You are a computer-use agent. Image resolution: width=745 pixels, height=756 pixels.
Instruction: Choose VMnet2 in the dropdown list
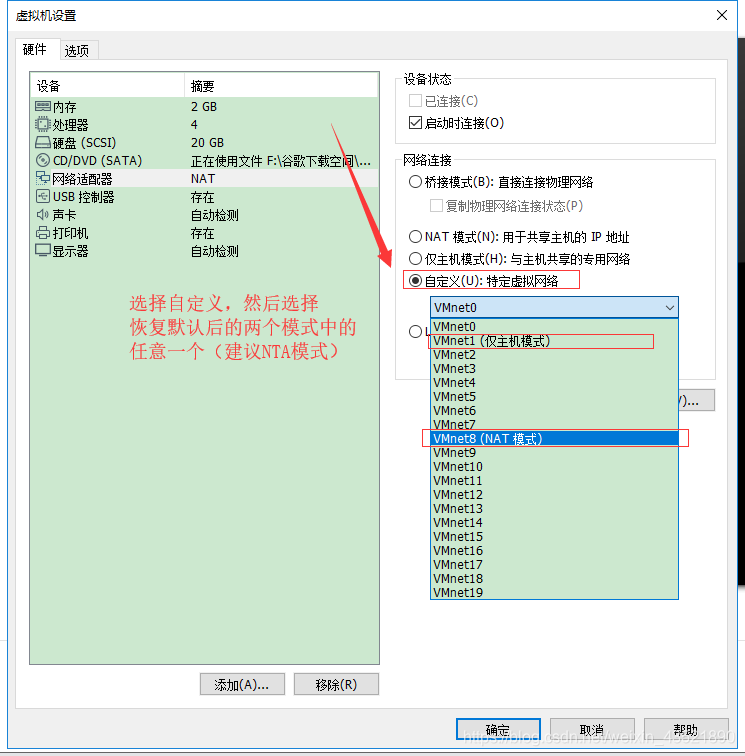[554, 355]
